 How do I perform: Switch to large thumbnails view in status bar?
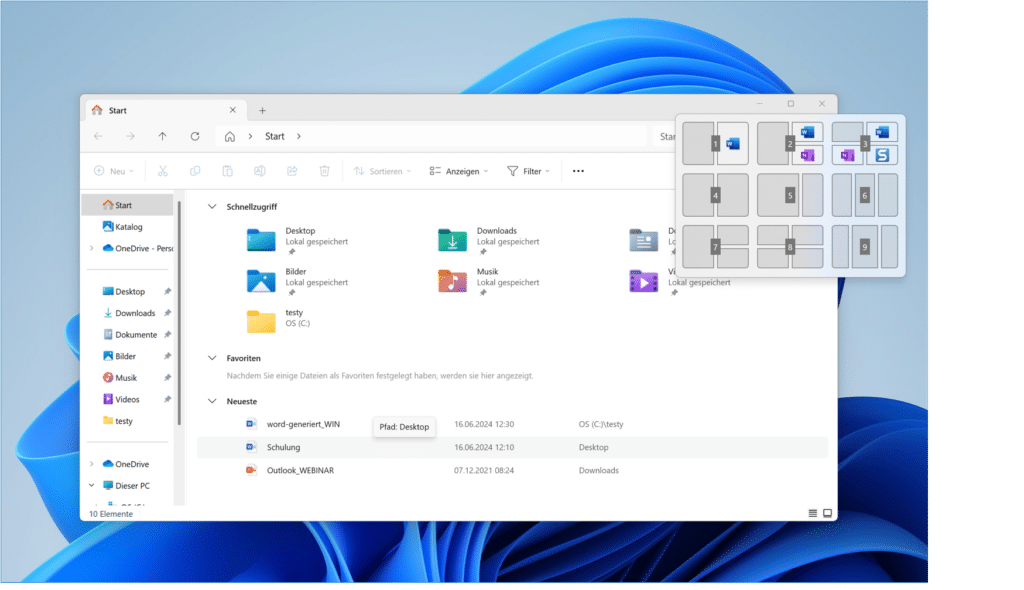827,513
